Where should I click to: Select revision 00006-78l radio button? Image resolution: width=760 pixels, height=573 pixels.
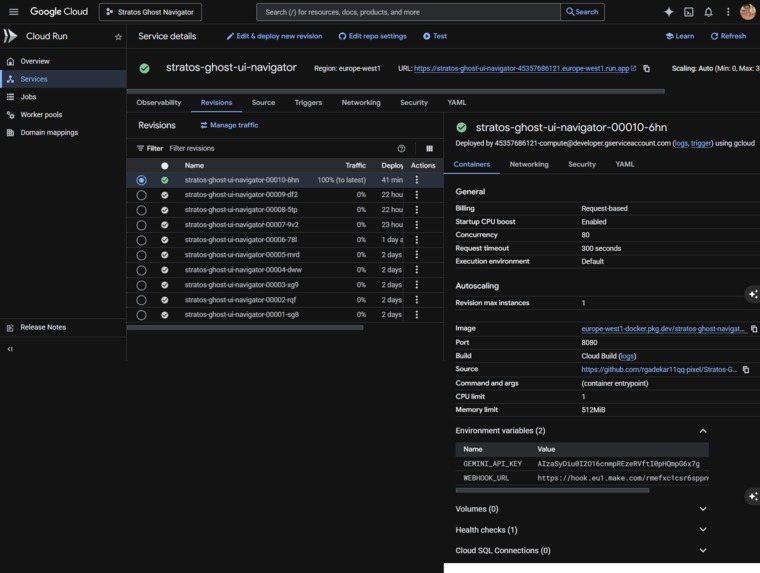coord(141,240)
